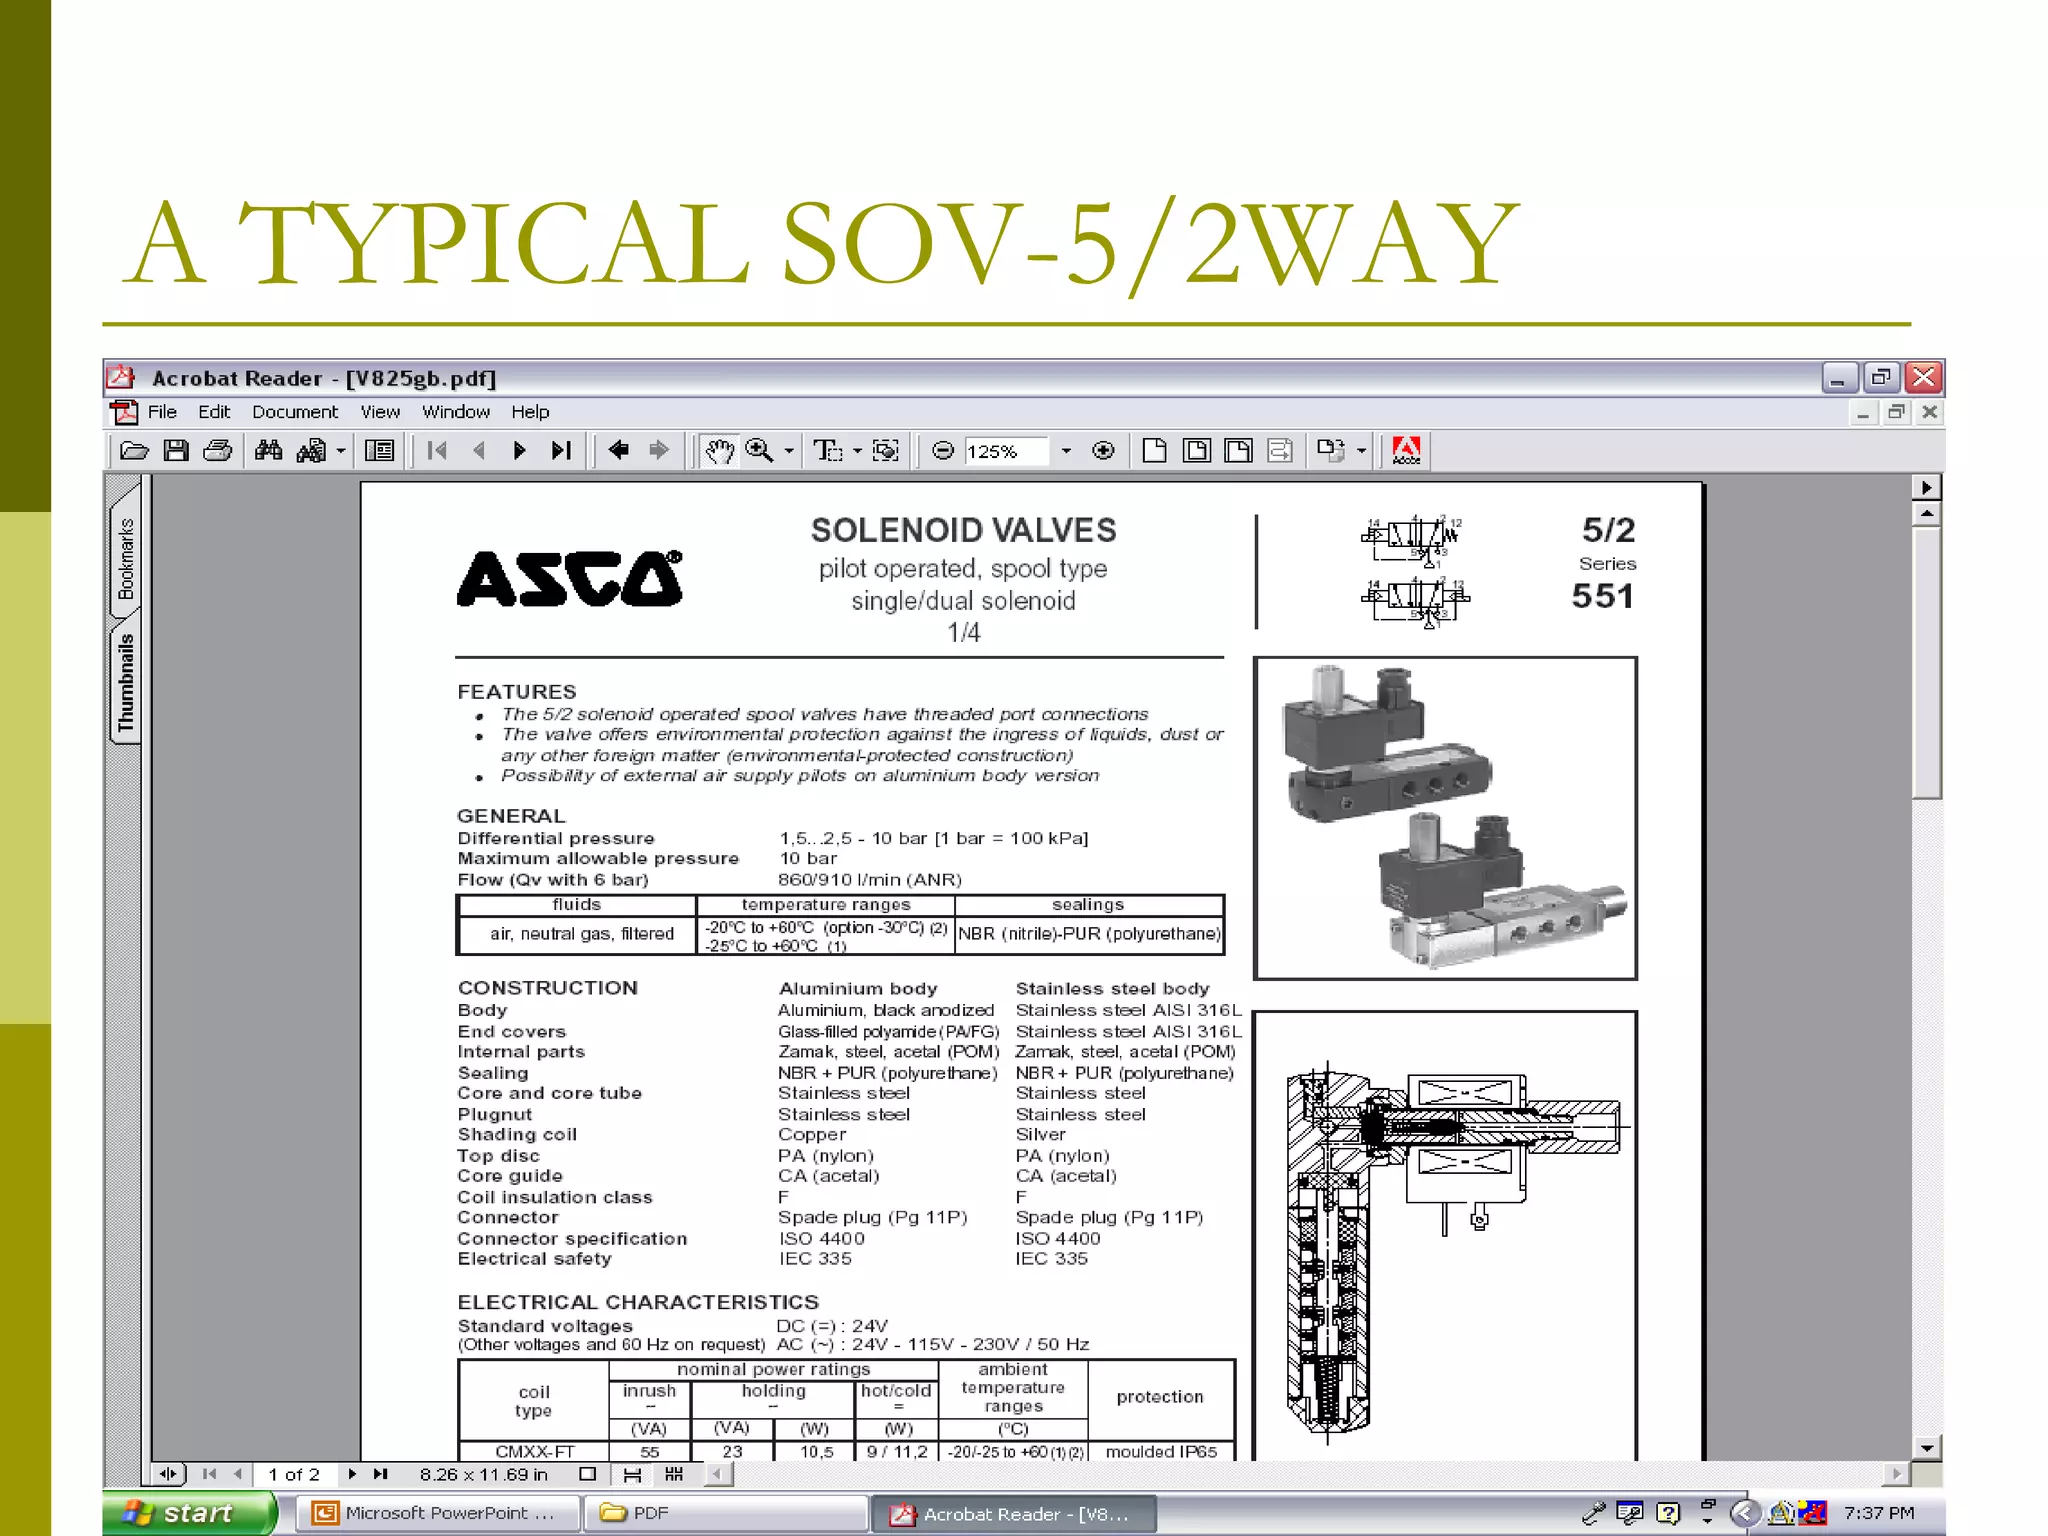Image resolution: width=2048 pixels, height=1536 pixels.
Task: Click the Adobe logo toolbar icon
Action: click(x=1406, y=451)
